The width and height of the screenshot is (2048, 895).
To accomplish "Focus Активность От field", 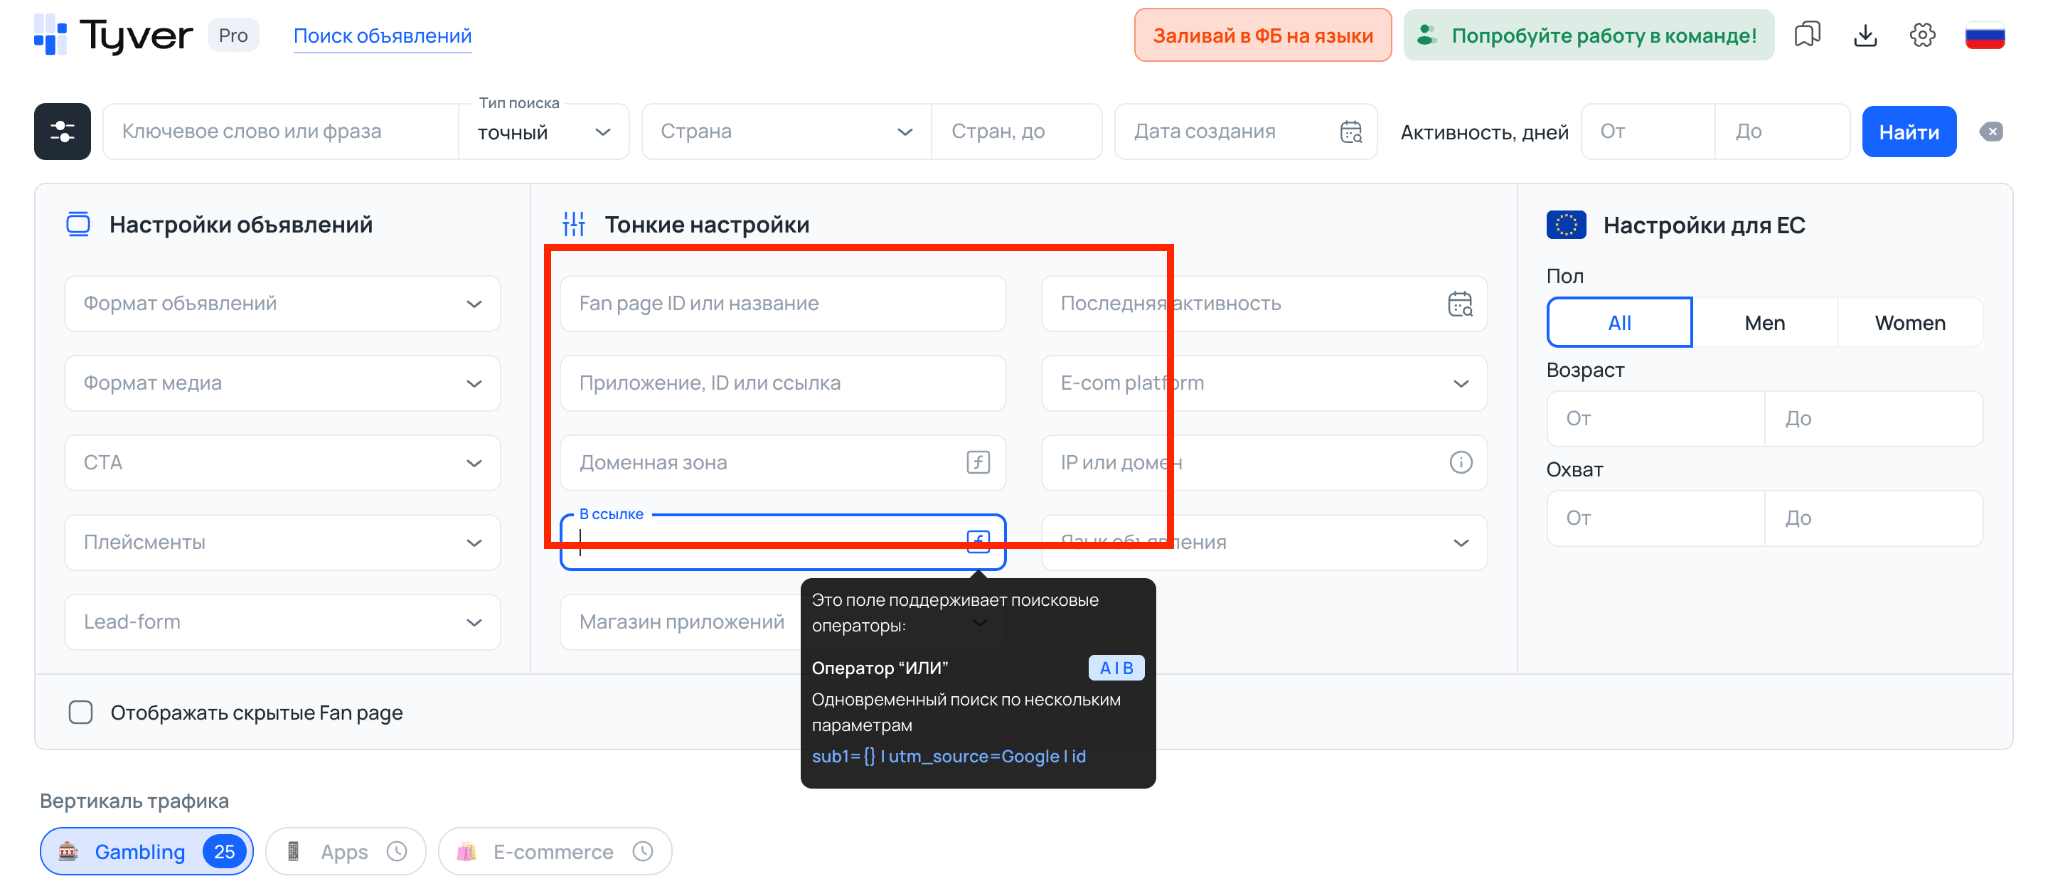I will click(1647, 132).
